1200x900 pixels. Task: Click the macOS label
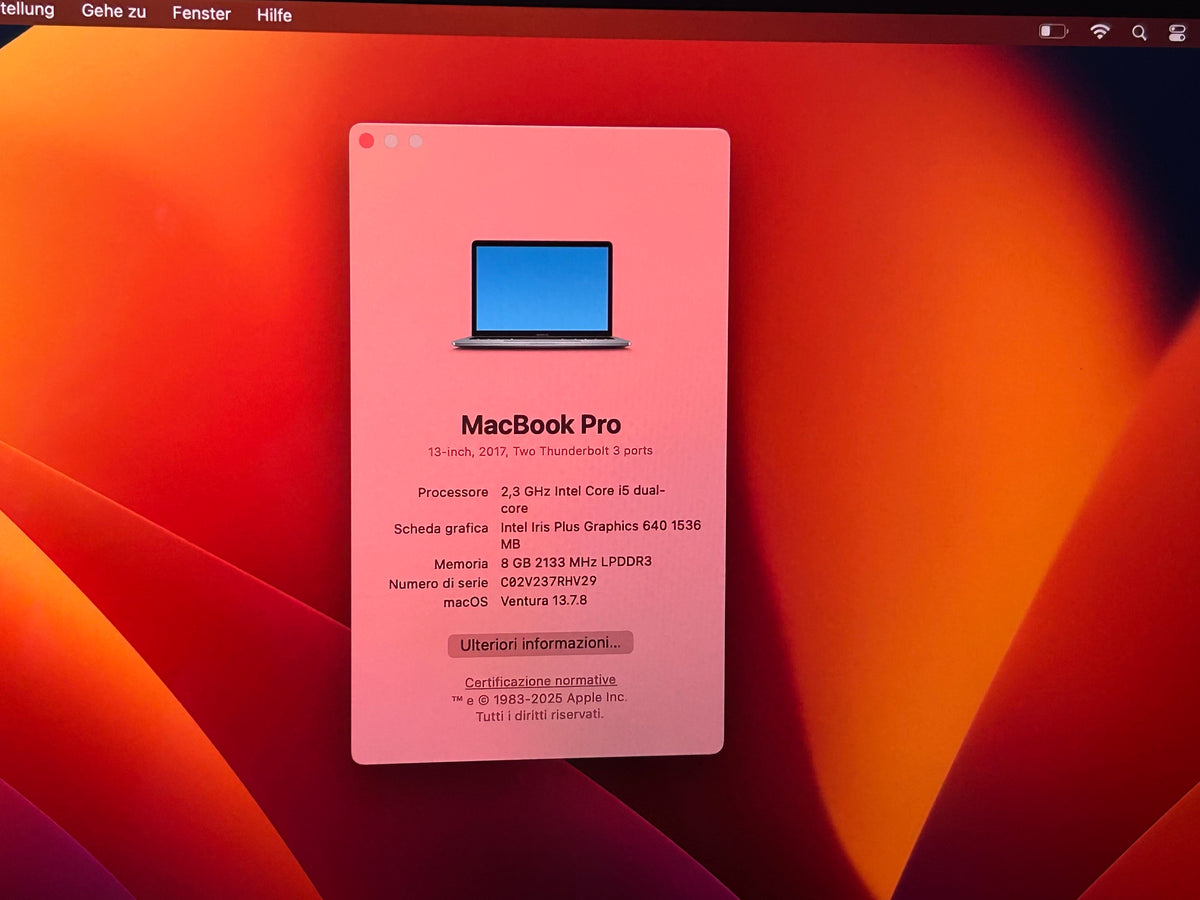[466, 602]
